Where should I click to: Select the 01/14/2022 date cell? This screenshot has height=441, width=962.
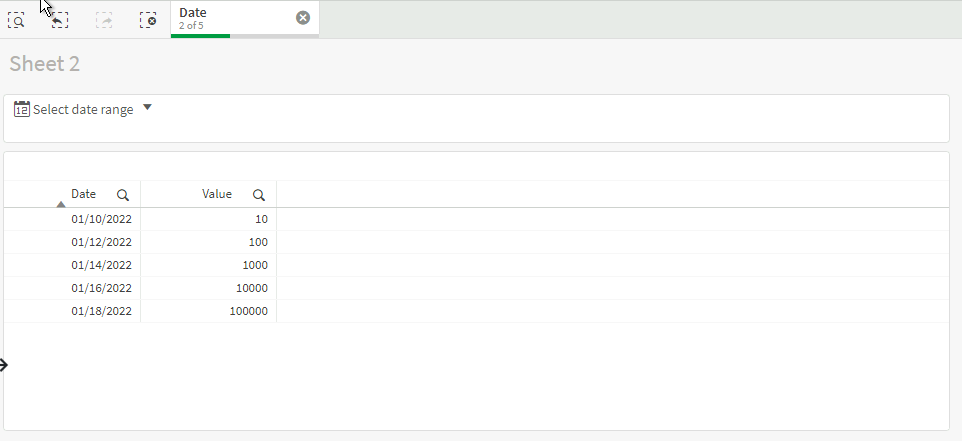pos(101,265)
